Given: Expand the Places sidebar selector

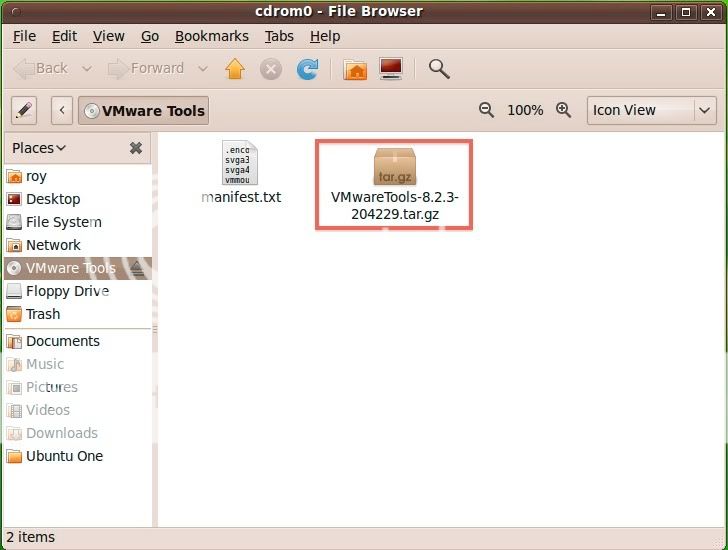Looking at the screenshot, I should (39, 148).
